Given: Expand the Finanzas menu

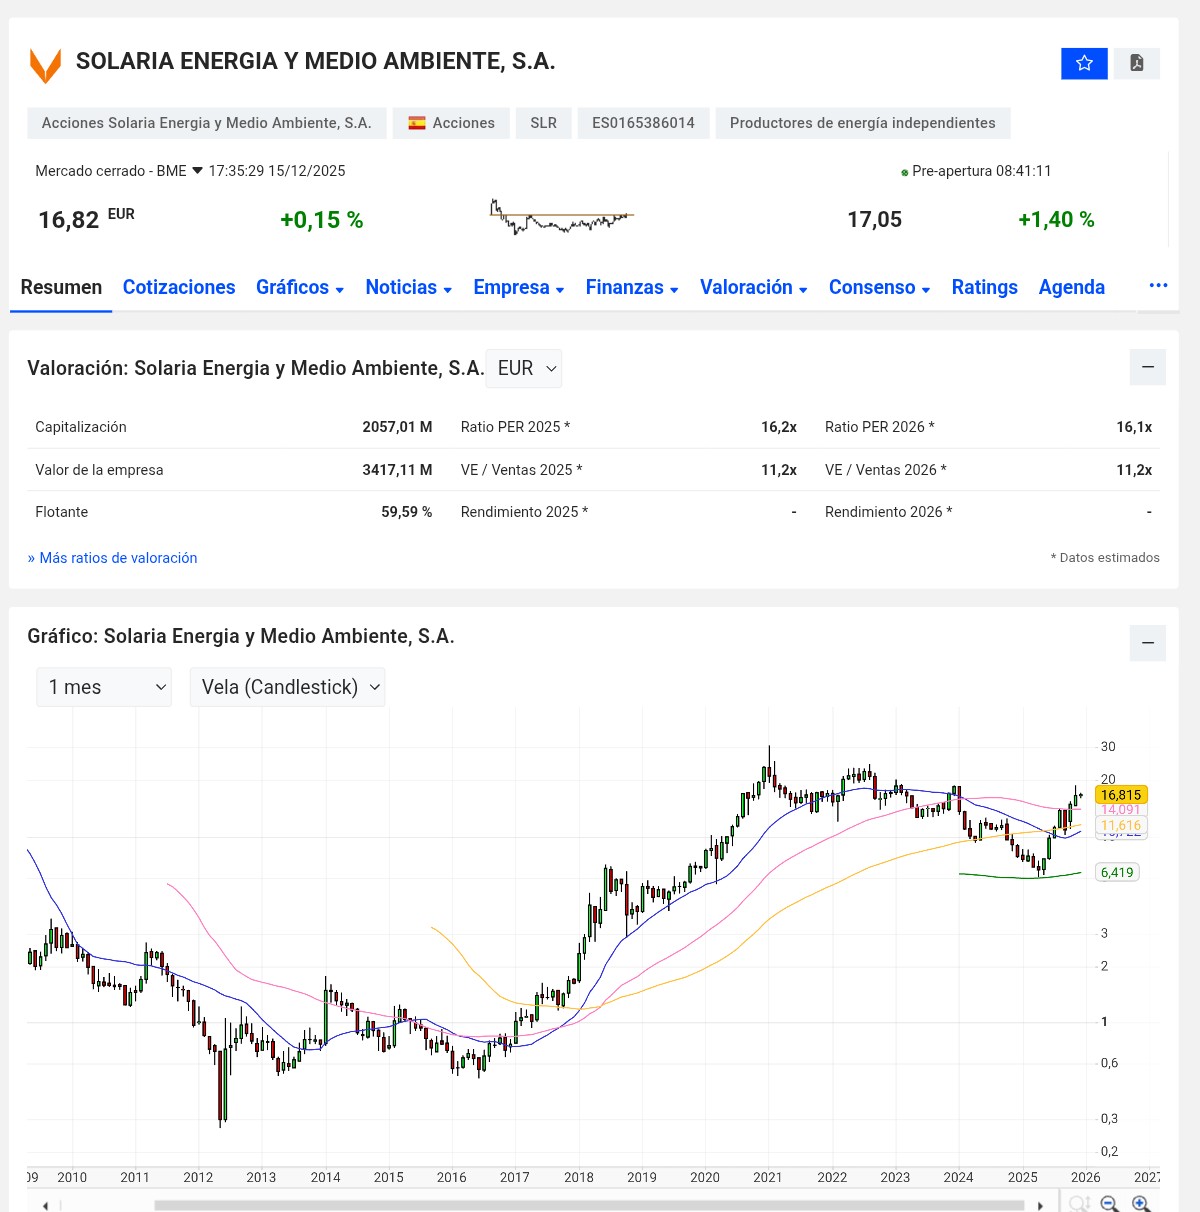Looking at the screenshot, I should pyautogui.click(x=632, y=287).
